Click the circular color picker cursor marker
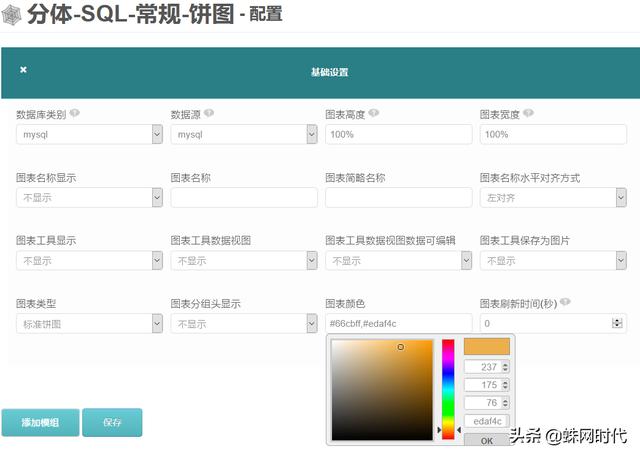Viewport: 640px width, 457px height. pyautogui.click(x=401, y=347)
